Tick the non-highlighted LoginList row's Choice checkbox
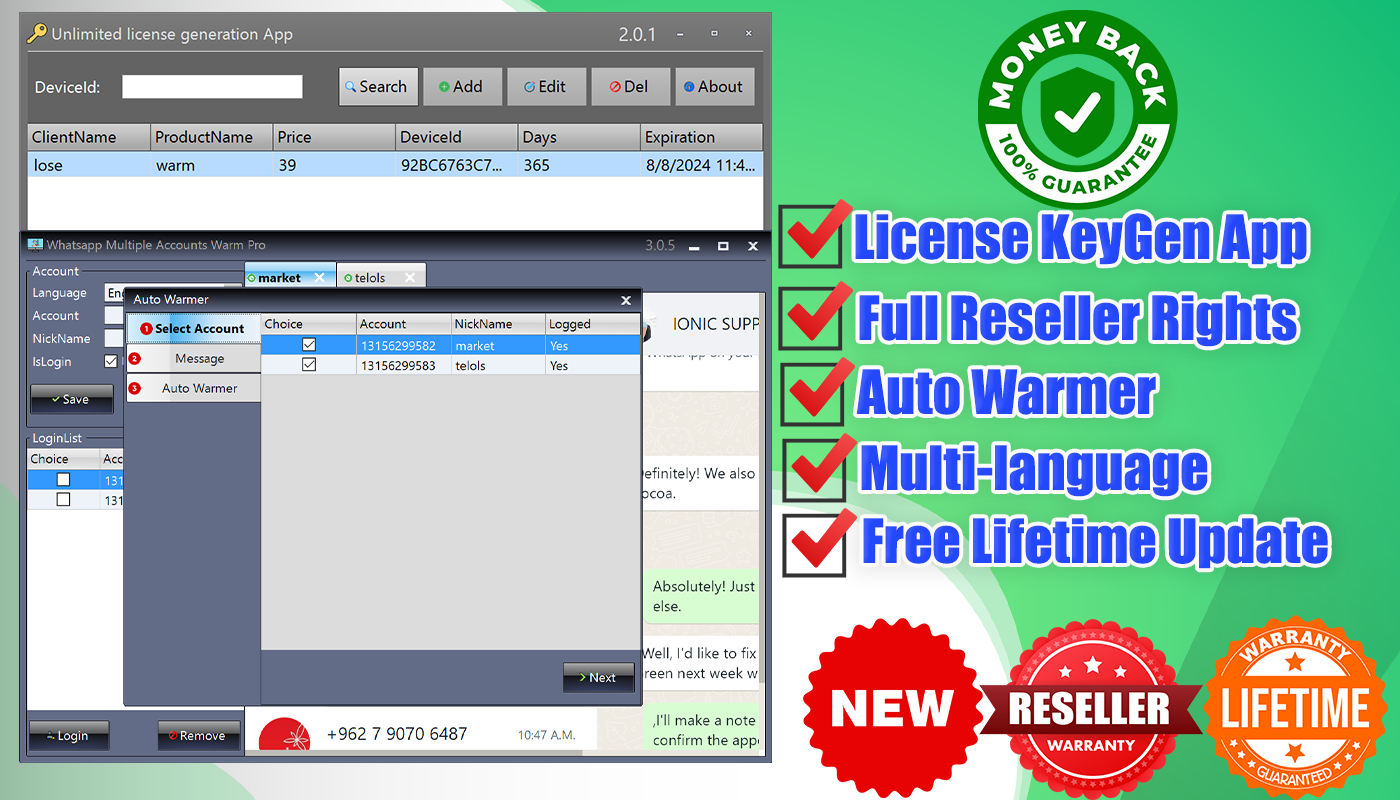The image size is (1400, 800). tap(63, 500)
